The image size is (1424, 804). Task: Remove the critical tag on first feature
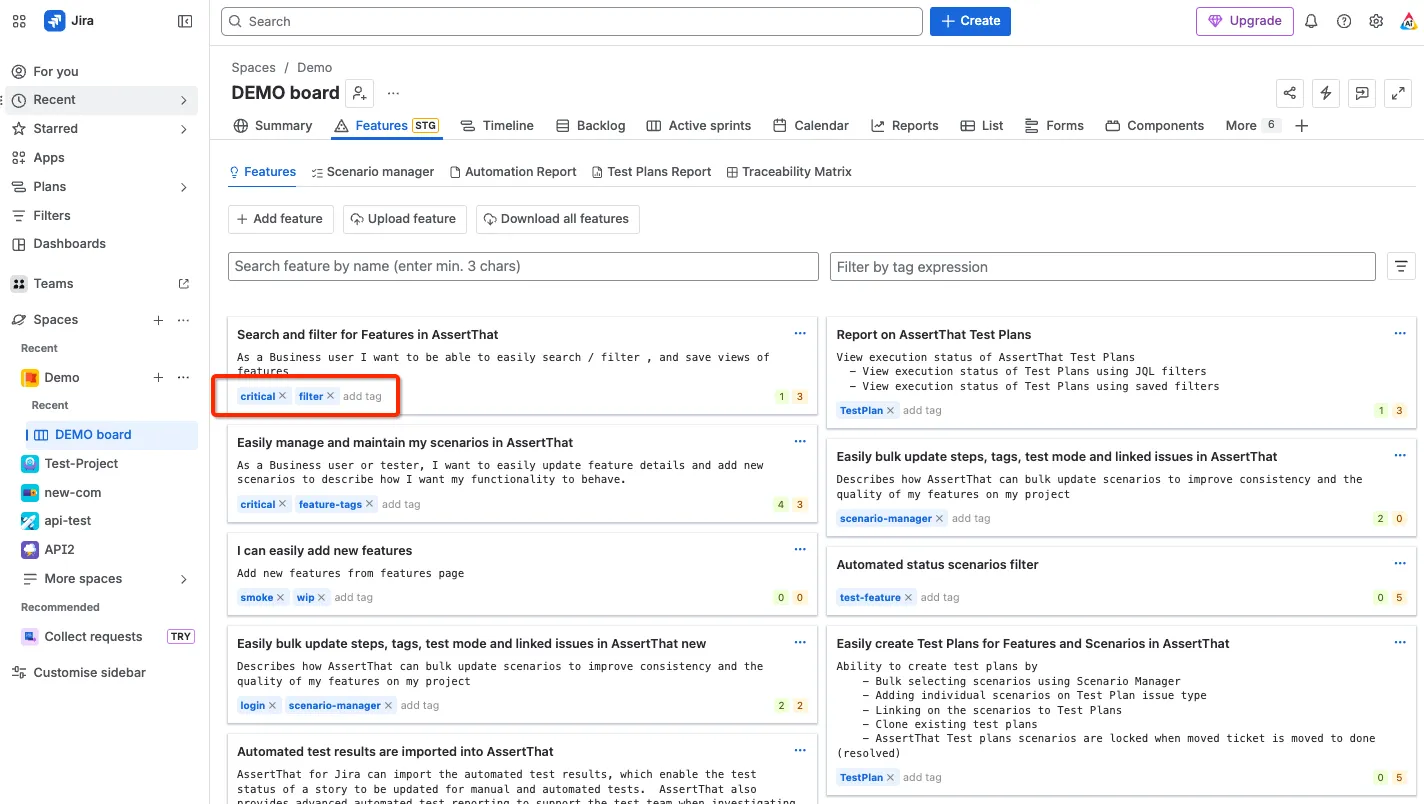(283, 396)
